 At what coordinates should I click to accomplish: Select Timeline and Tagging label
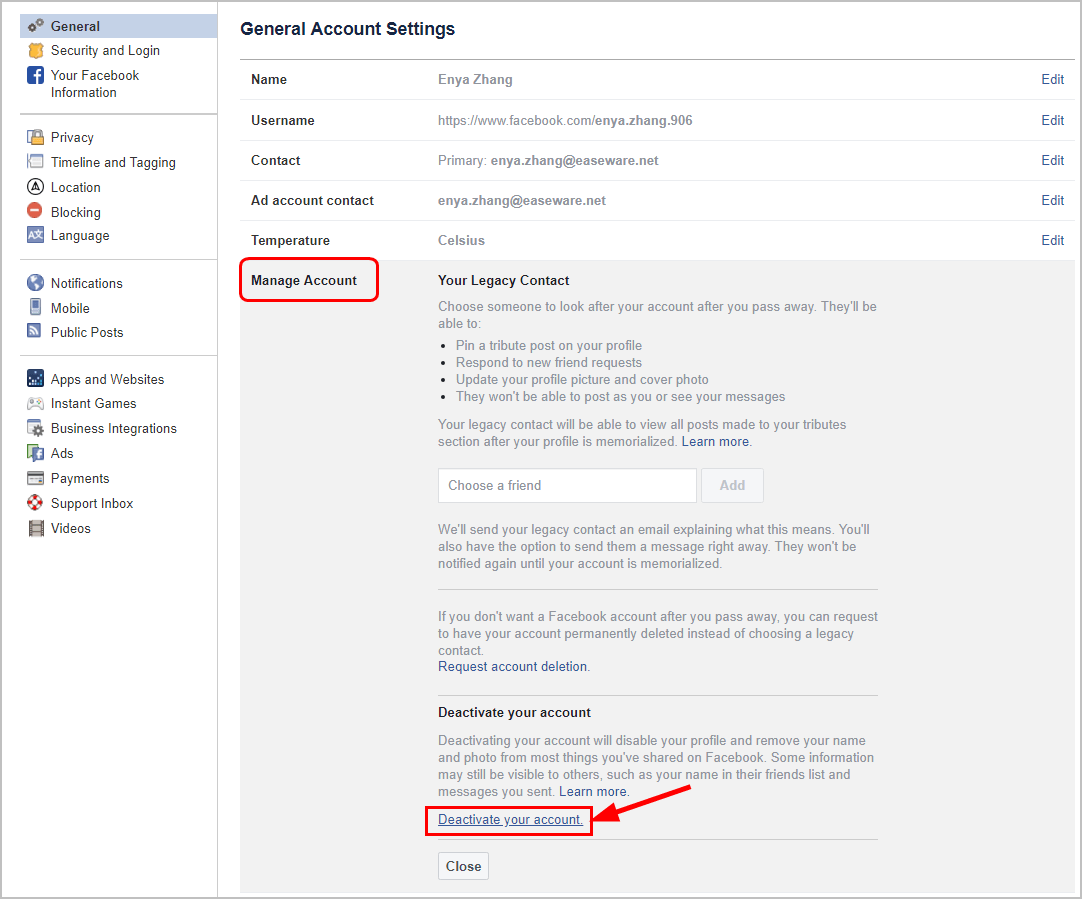point(113,162)
